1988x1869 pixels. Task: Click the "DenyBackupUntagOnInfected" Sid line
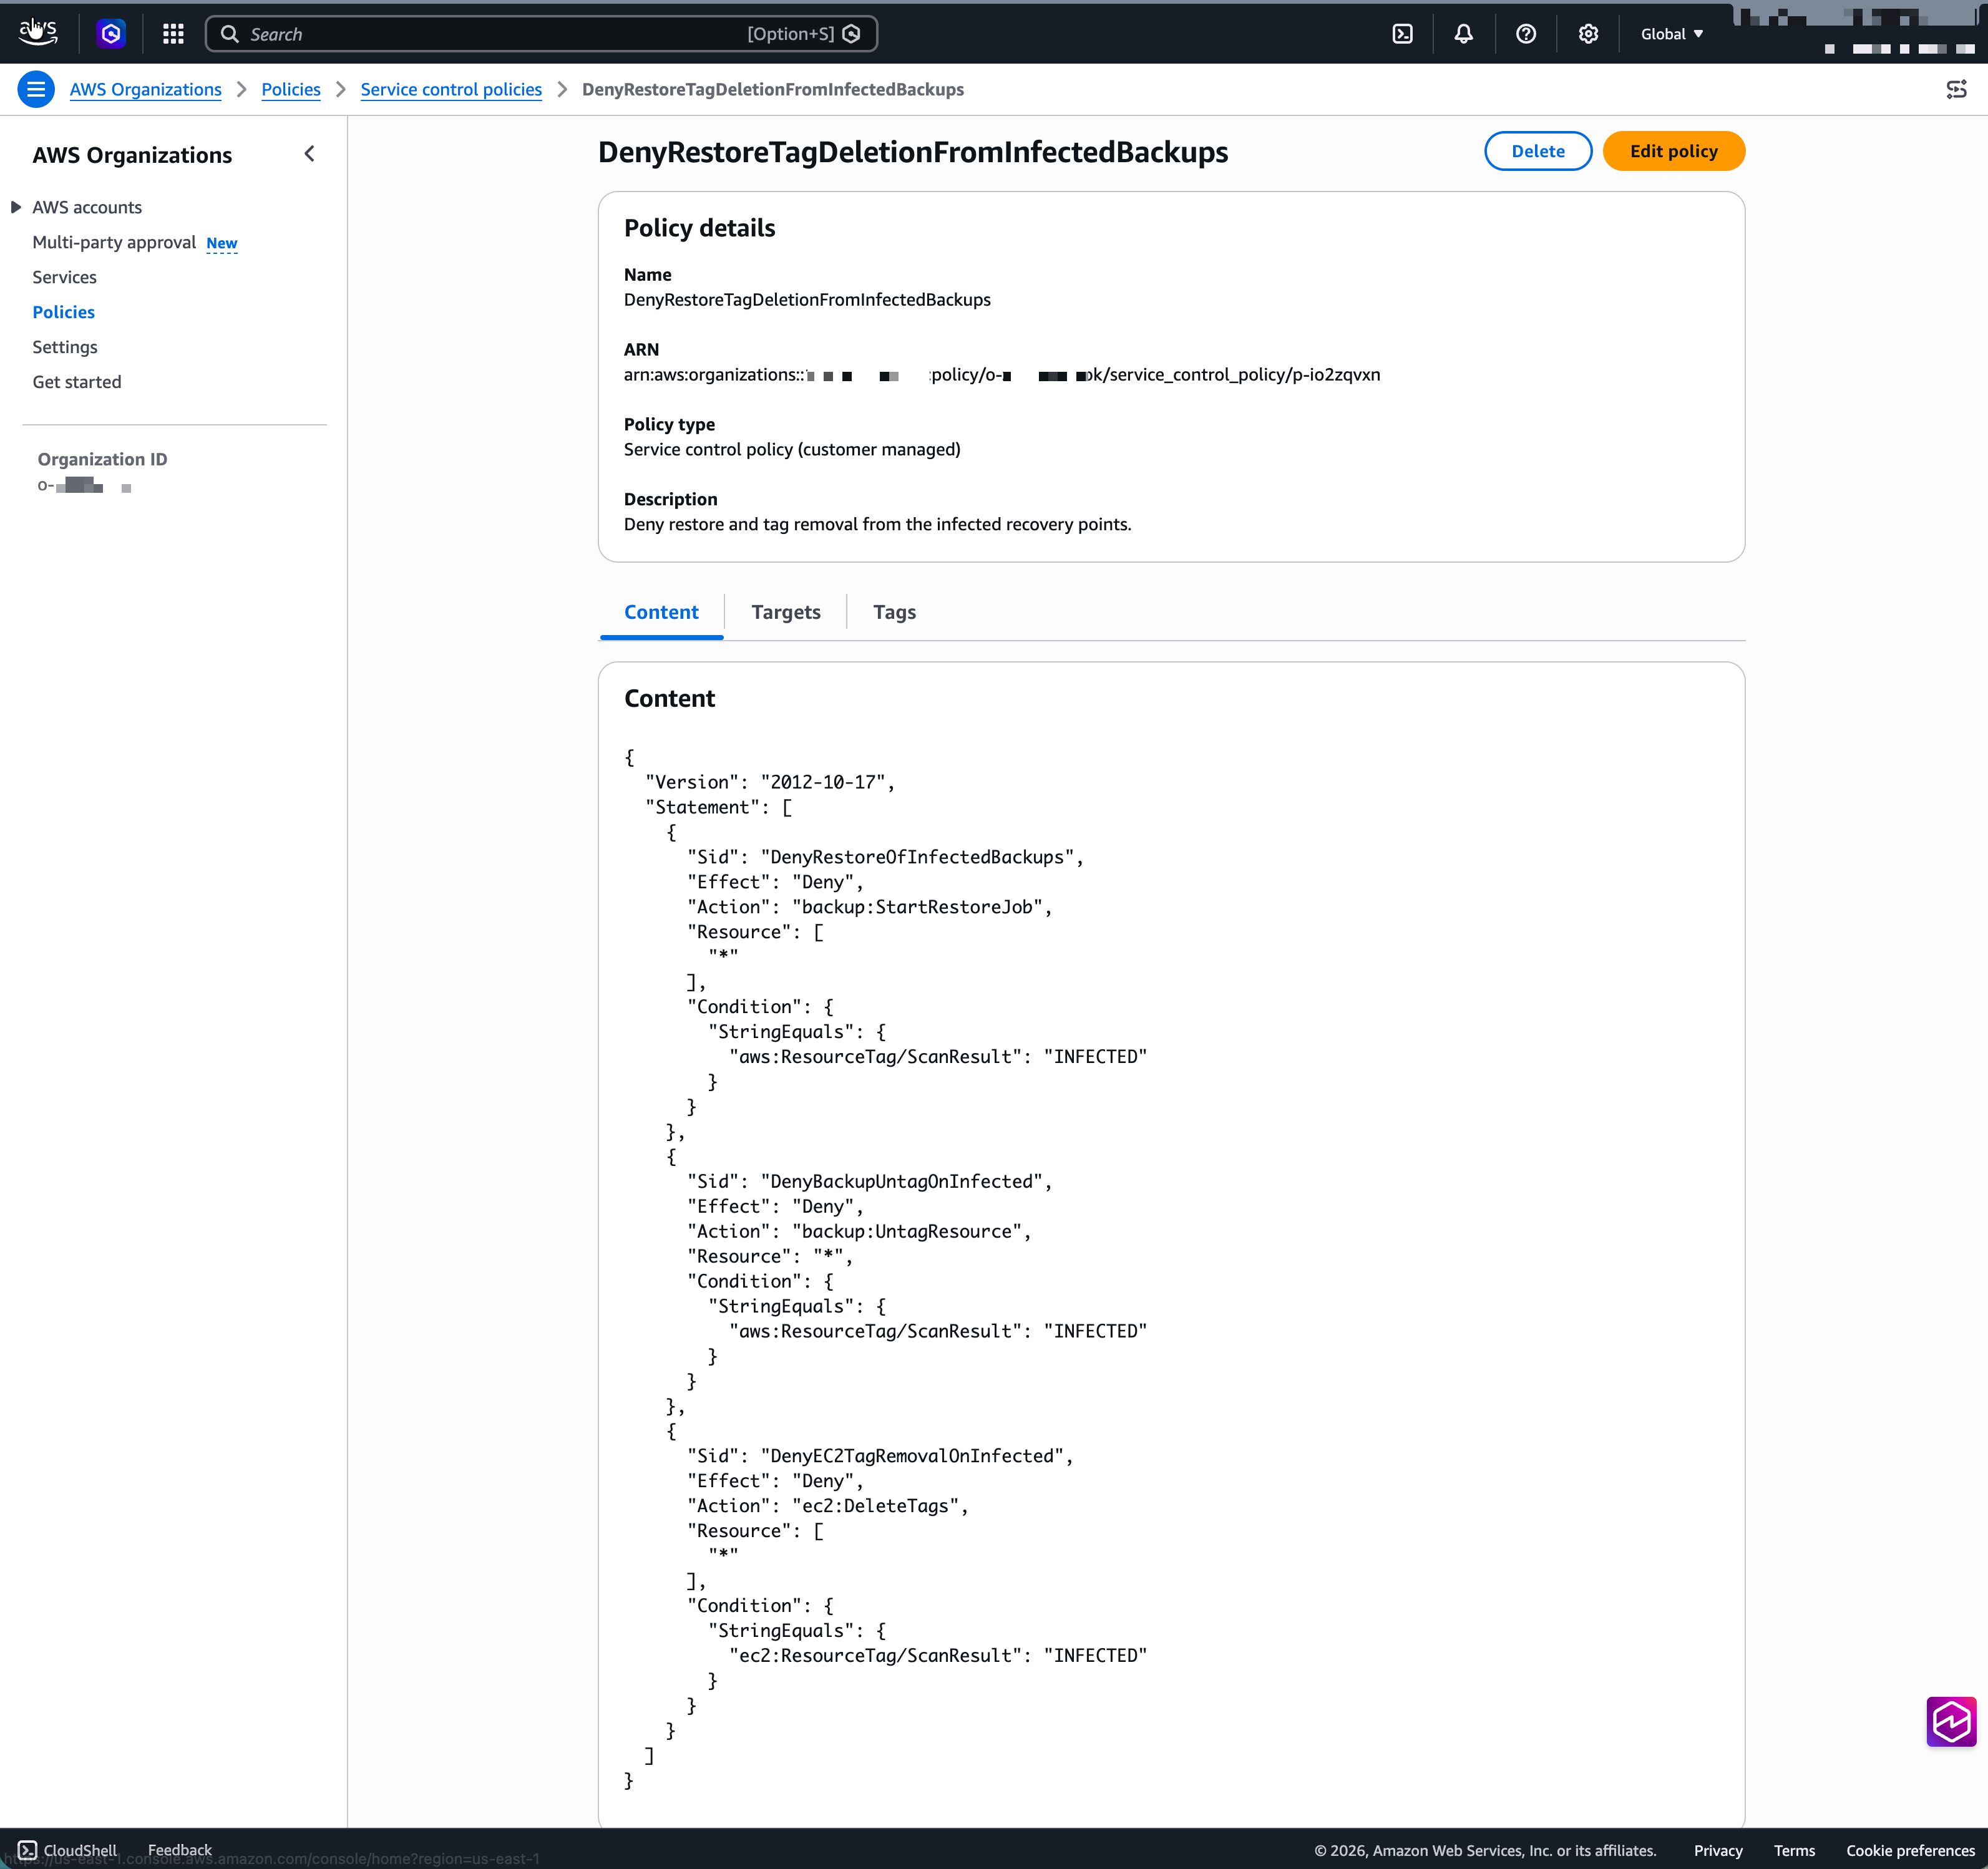coord(869,1182)
